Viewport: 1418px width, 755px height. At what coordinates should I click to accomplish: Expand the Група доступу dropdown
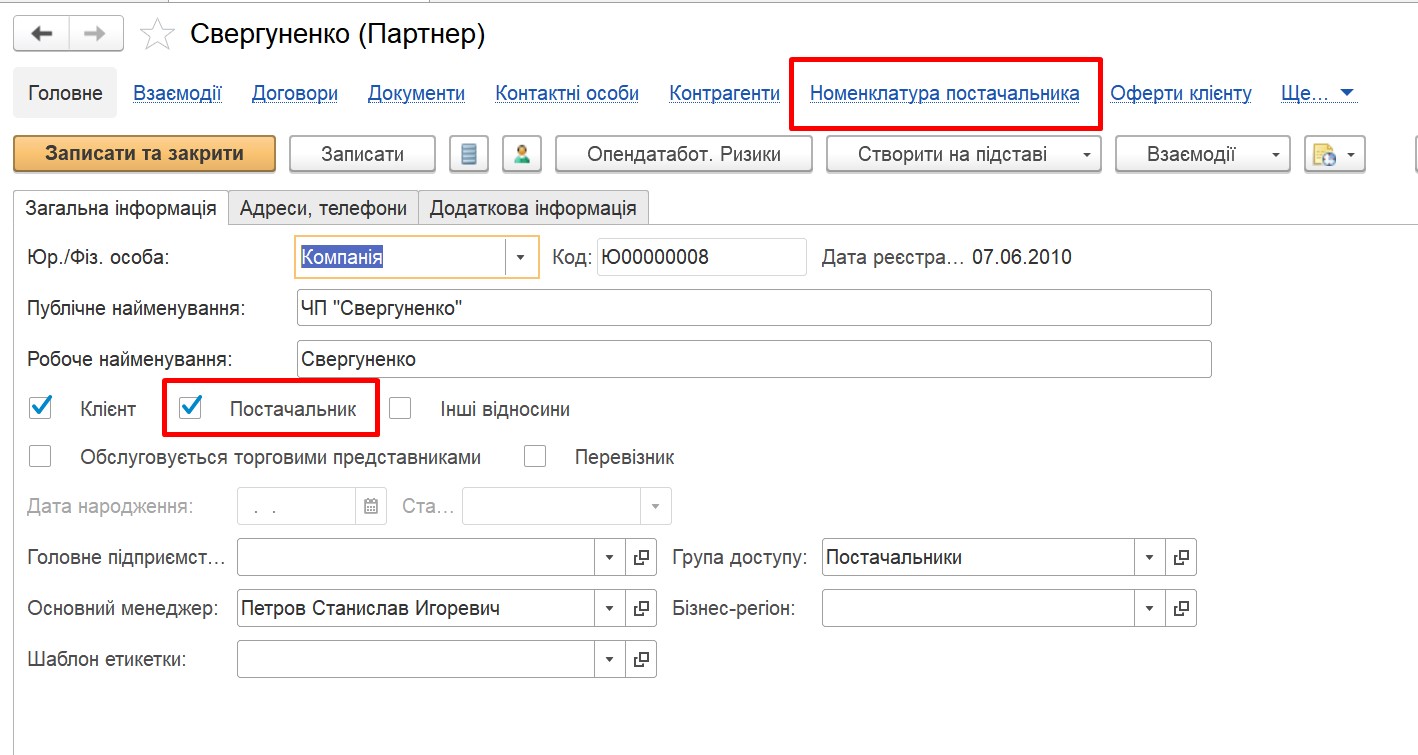pos(1150,557)
